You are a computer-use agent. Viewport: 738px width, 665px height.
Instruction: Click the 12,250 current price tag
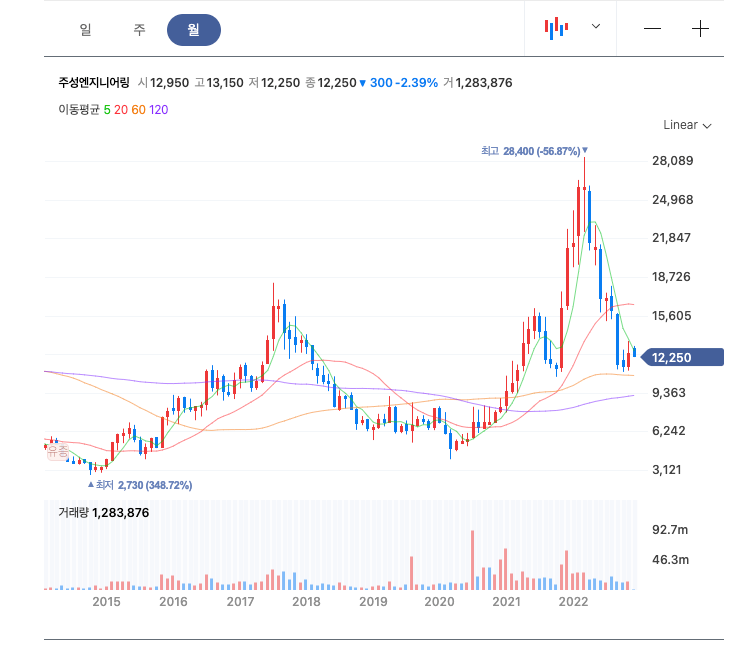click(x=682, y=357)
